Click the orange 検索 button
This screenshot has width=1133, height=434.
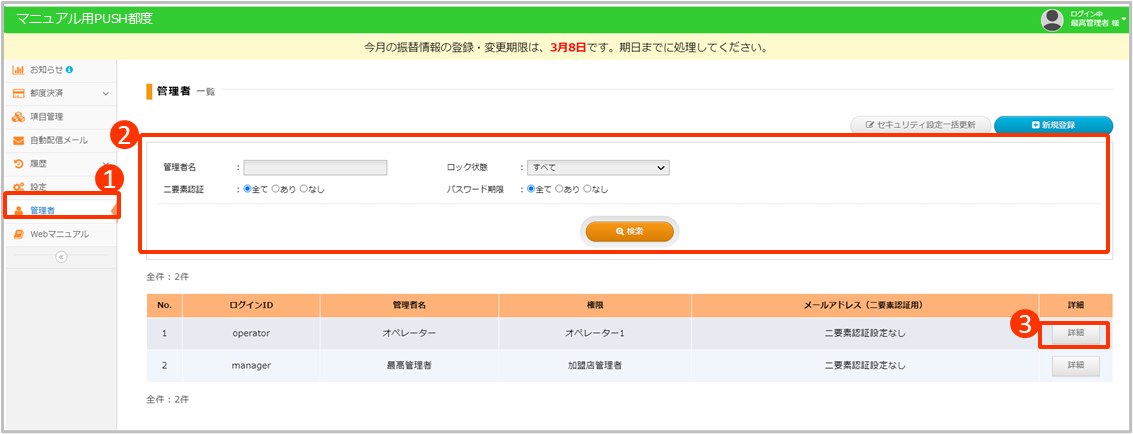coord(630,231)
